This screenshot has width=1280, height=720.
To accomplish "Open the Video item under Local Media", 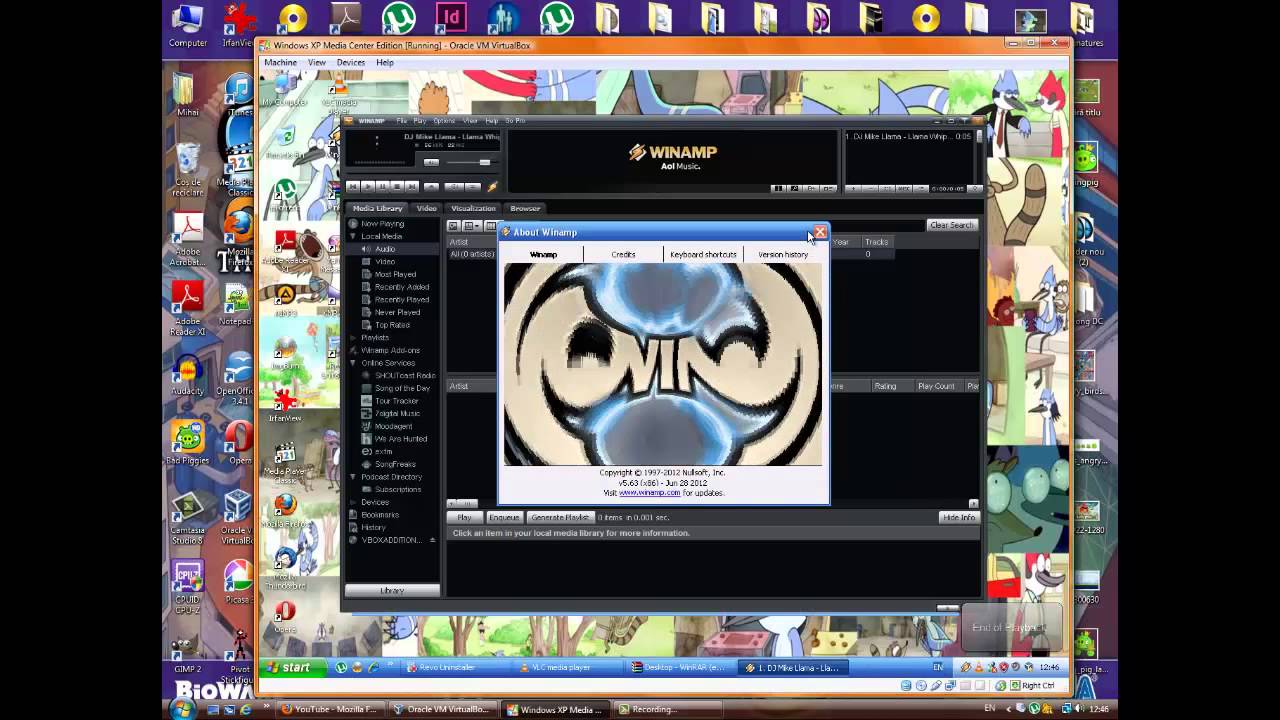I will click(x=385, y=261).
